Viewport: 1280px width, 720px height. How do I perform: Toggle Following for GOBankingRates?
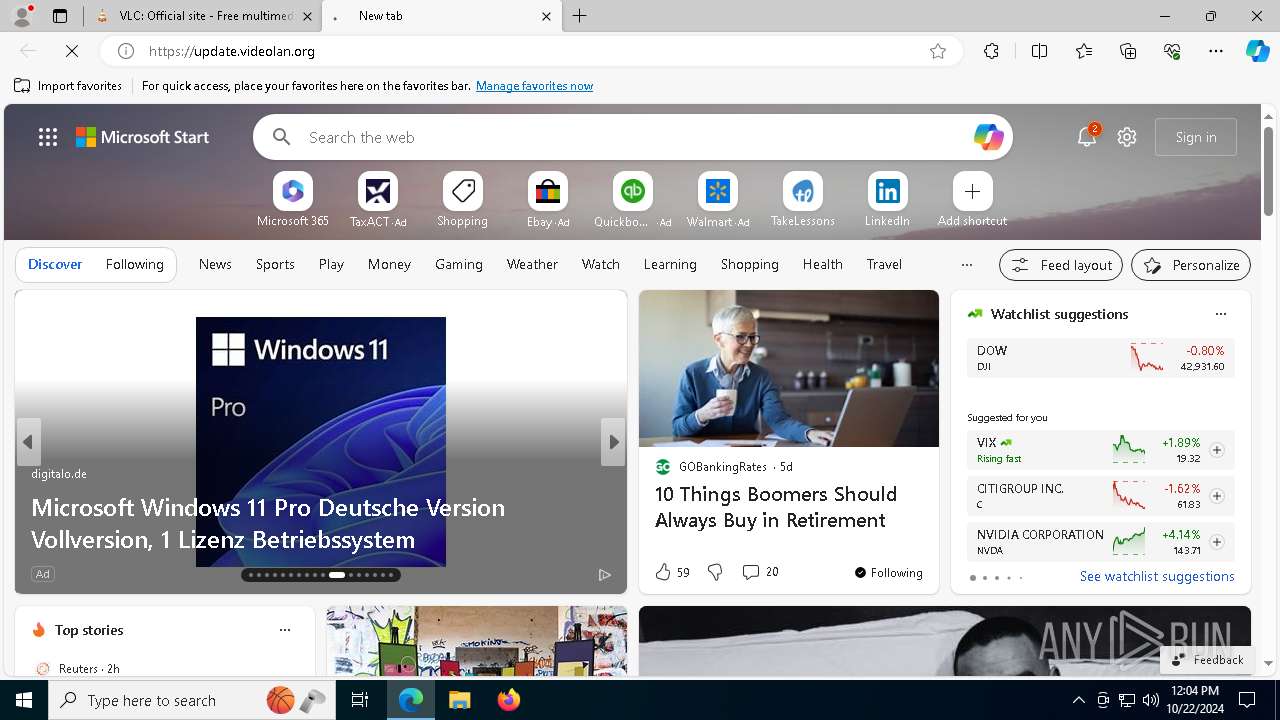888,573
